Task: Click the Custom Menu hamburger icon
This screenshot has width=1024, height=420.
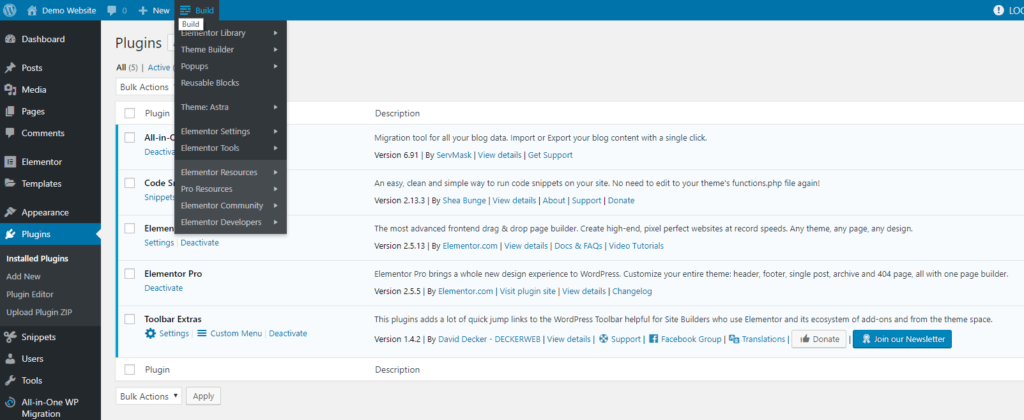Action: [x=202, y=333]
